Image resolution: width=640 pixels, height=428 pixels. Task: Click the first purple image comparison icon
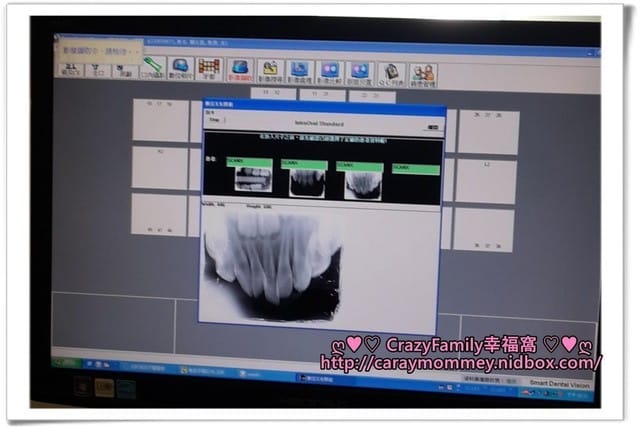click(330, 73)
